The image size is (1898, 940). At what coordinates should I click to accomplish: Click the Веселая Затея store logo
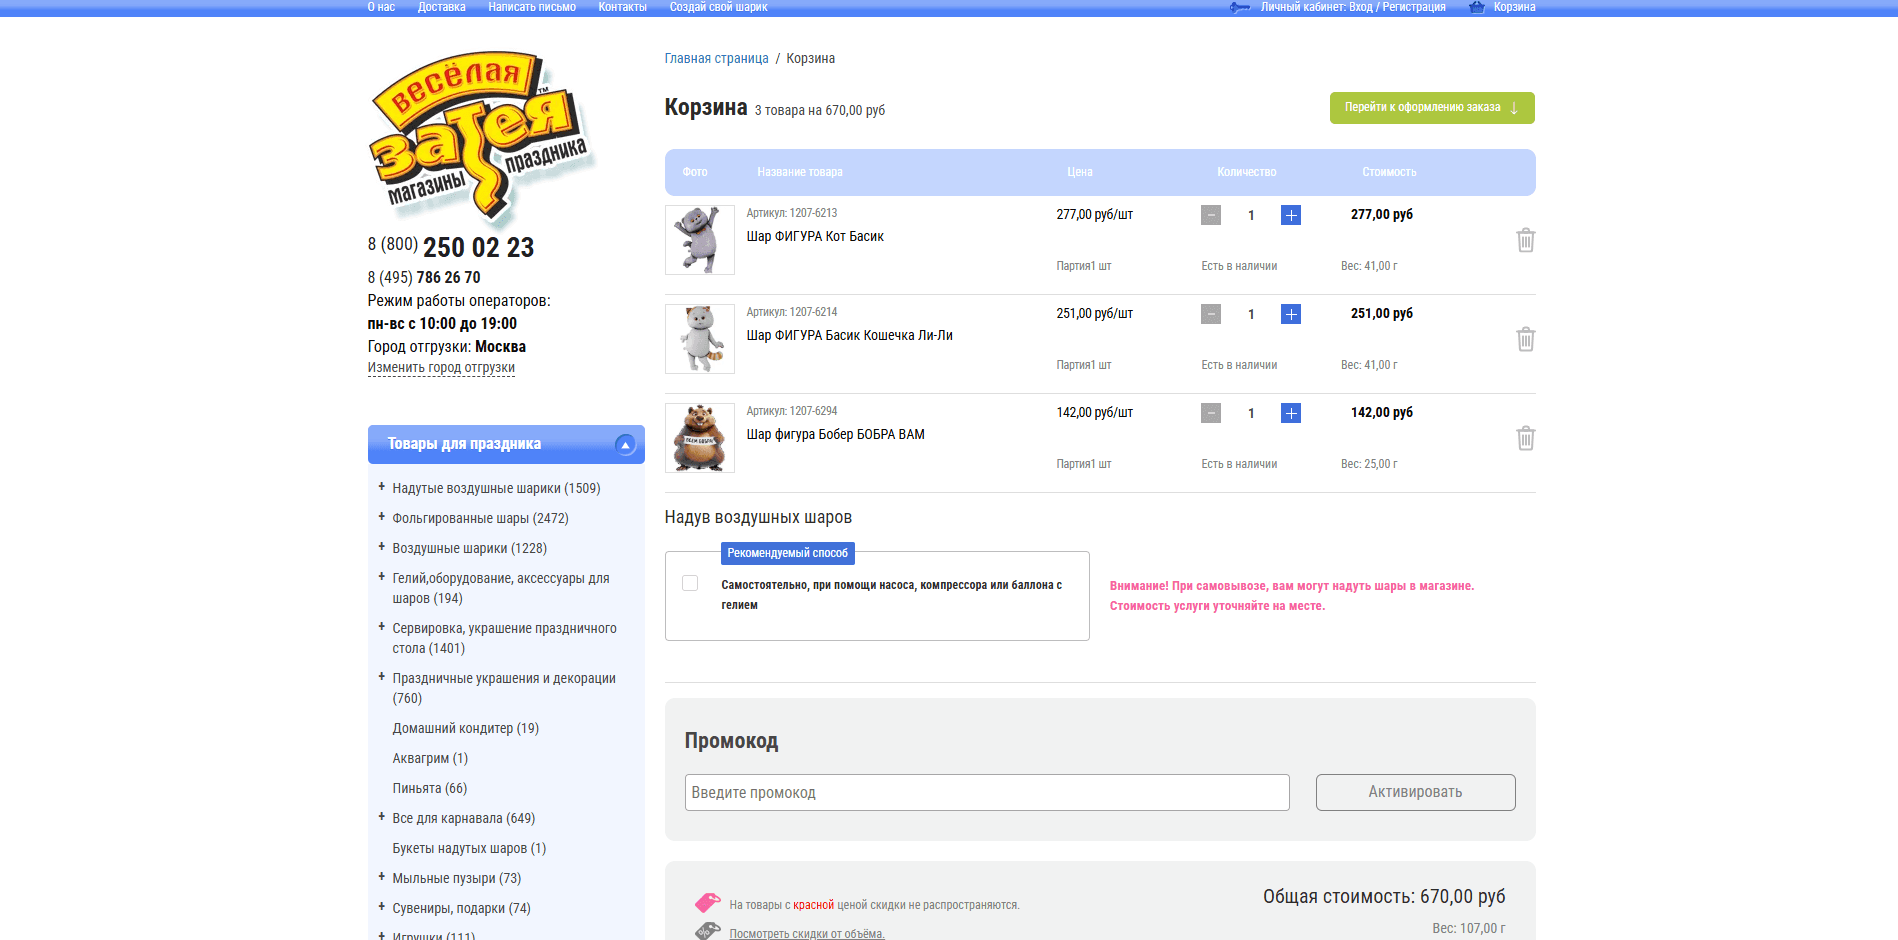(480, 136)
